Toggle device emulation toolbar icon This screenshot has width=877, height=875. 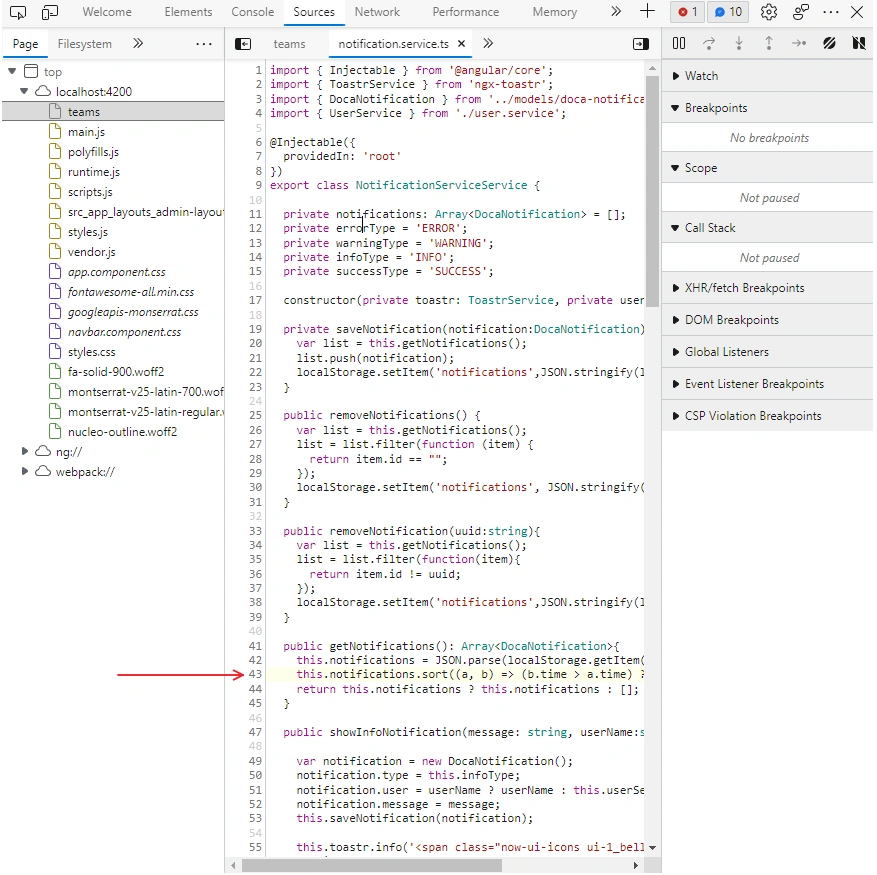coord(50,12)
